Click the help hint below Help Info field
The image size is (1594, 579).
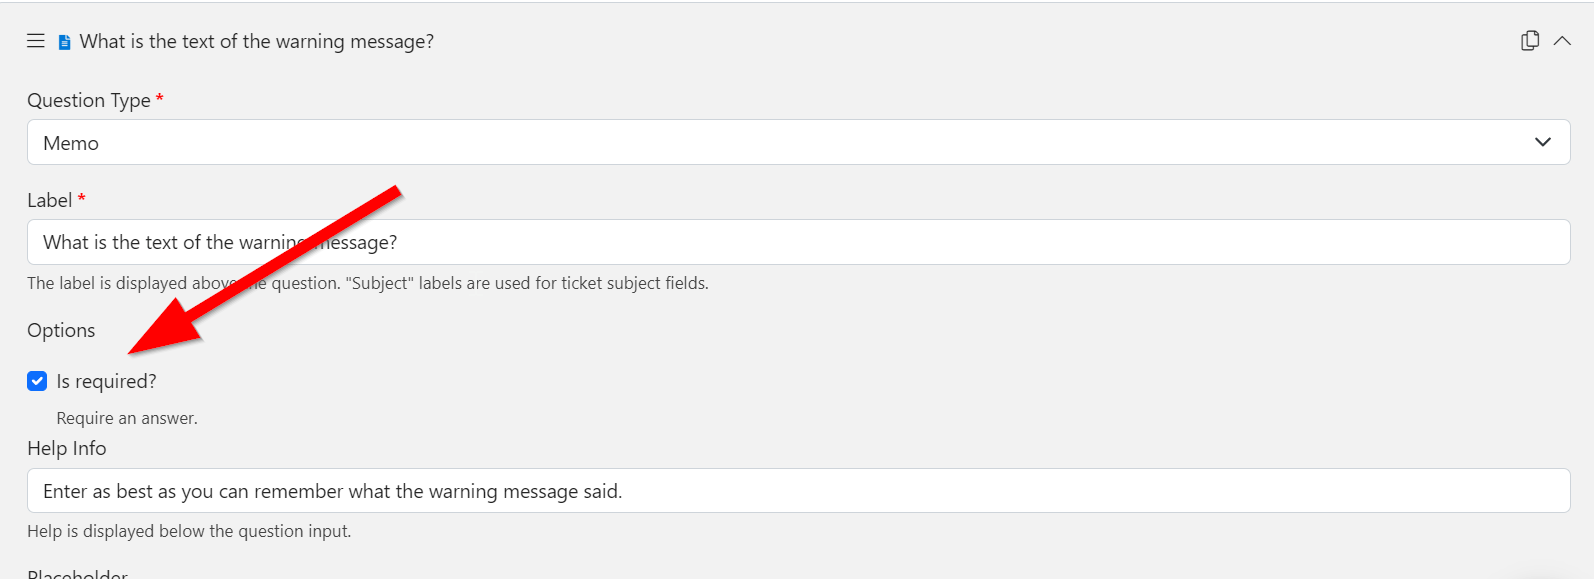[189, 531]
